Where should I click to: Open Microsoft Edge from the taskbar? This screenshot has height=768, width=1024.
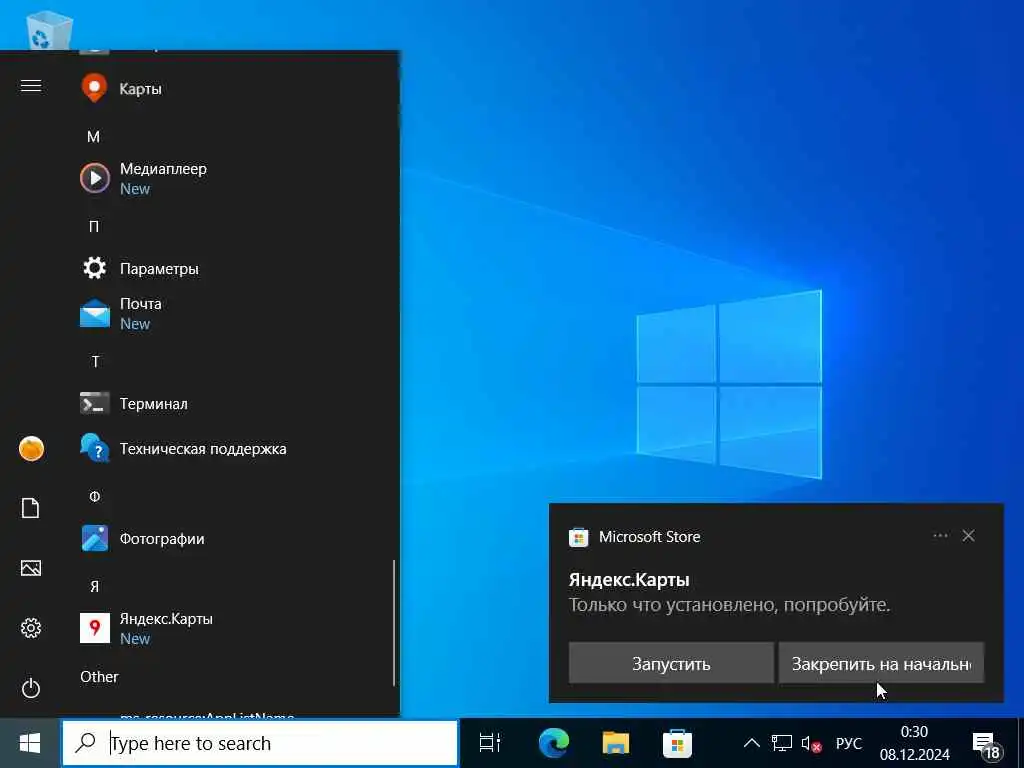554,743
